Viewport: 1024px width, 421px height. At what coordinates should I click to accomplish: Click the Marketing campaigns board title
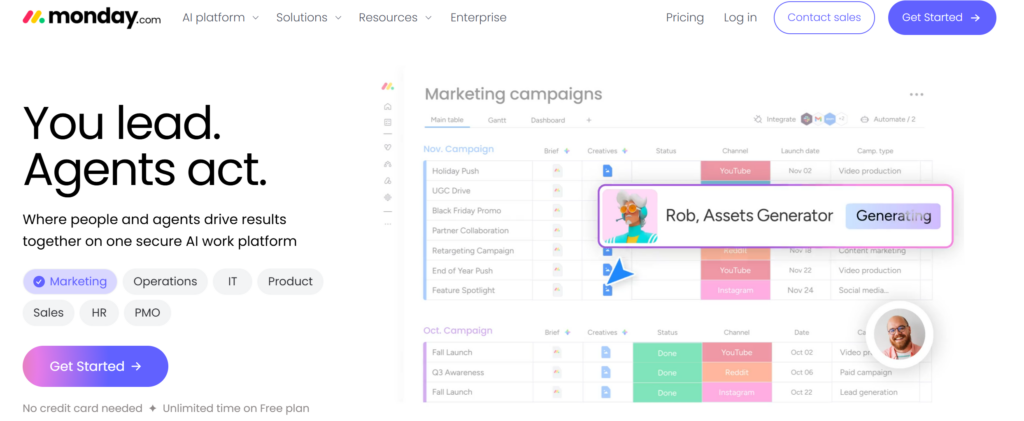click(x=513, y=94)
